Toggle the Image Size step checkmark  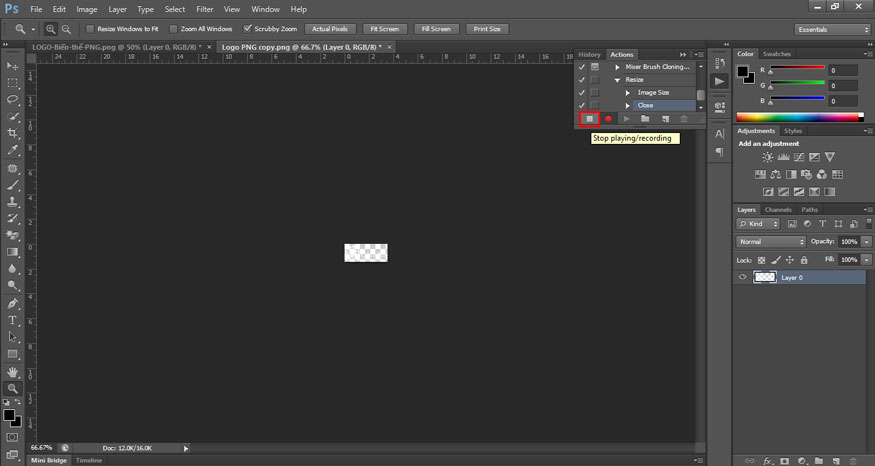[x=582, y=93]
